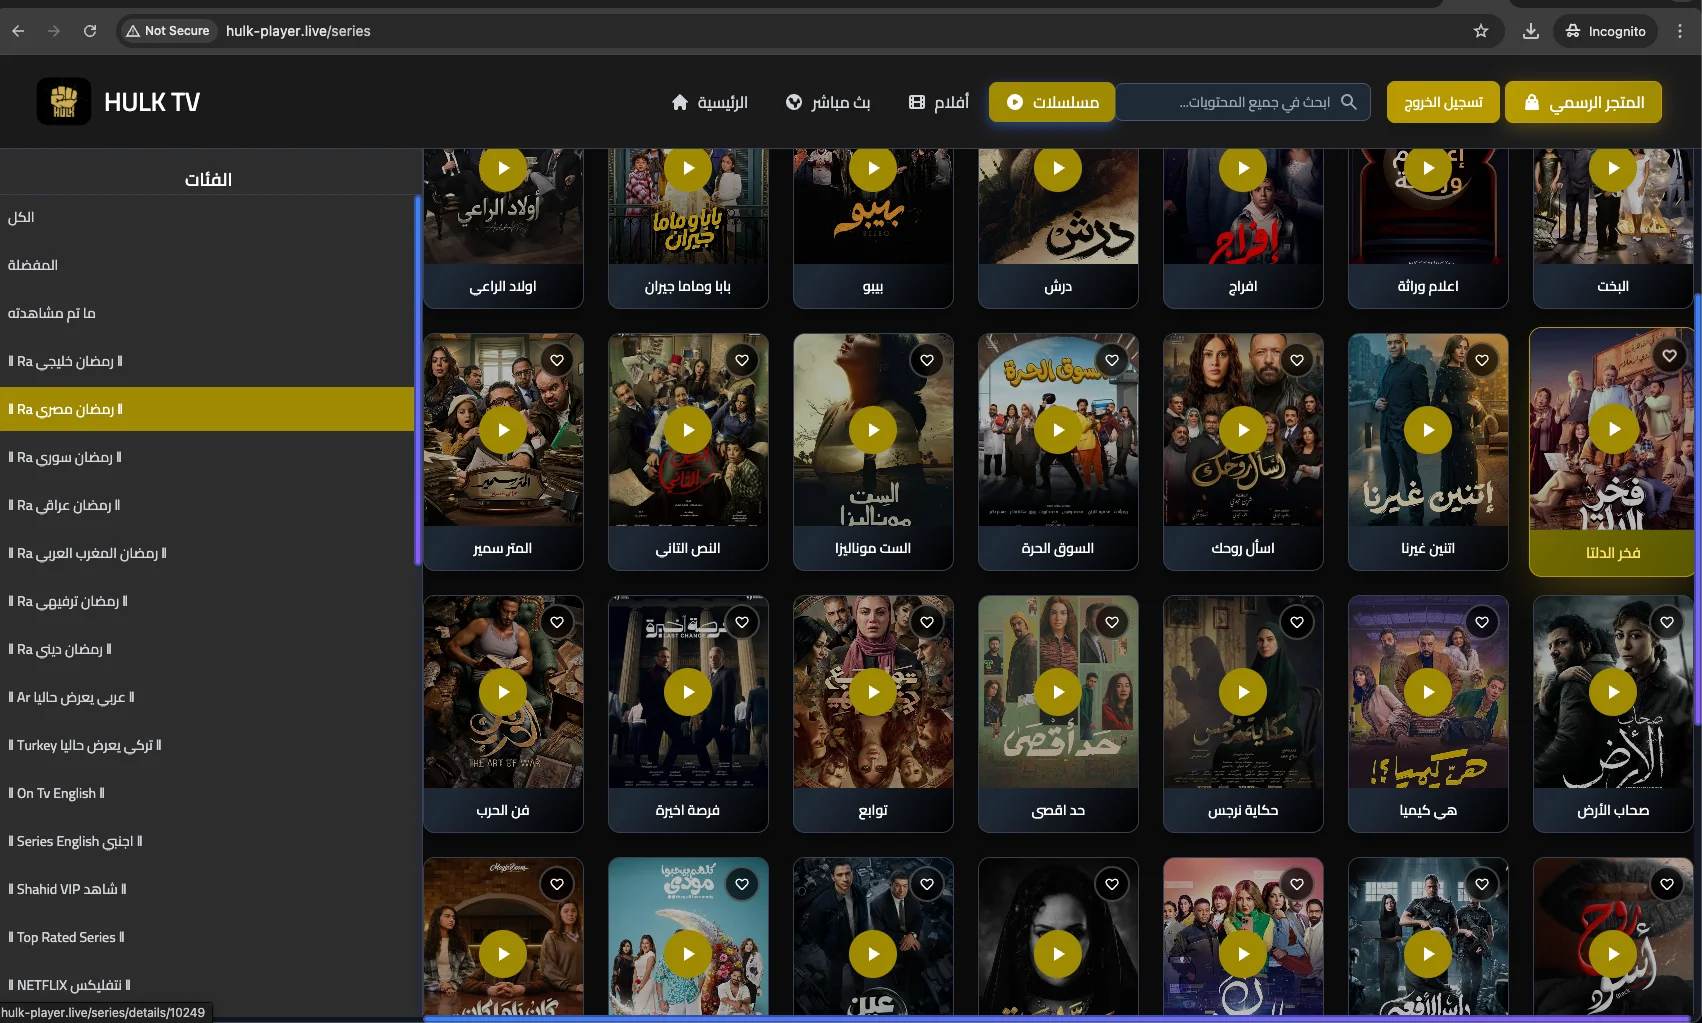Image resolution: width=1702 pixels, height=1023 pixels.
Task: Play the فخر الدلتا series
Action: [x=1614, y=429]
